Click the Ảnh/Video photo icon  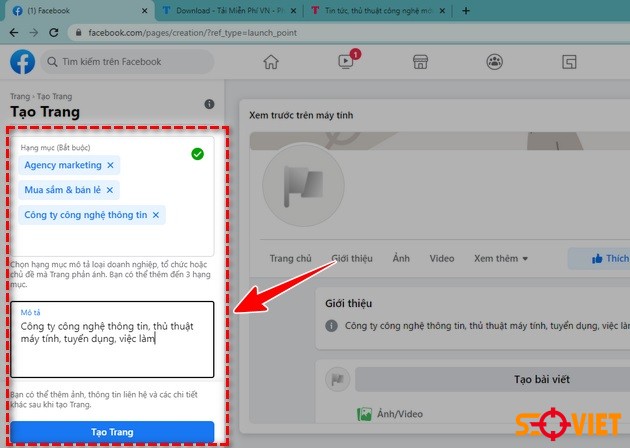tap(364, 414)
